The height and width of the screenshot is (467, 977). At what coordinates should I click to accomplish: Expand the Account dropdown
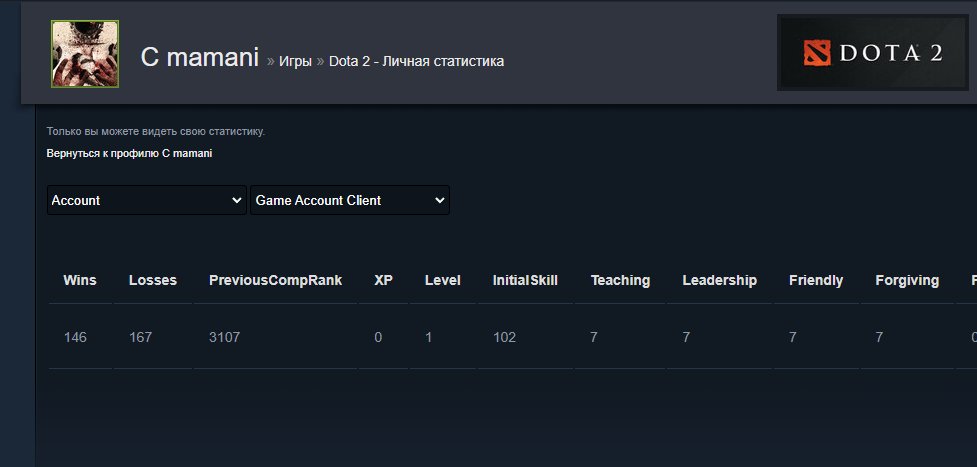click(x=146, y=200)
